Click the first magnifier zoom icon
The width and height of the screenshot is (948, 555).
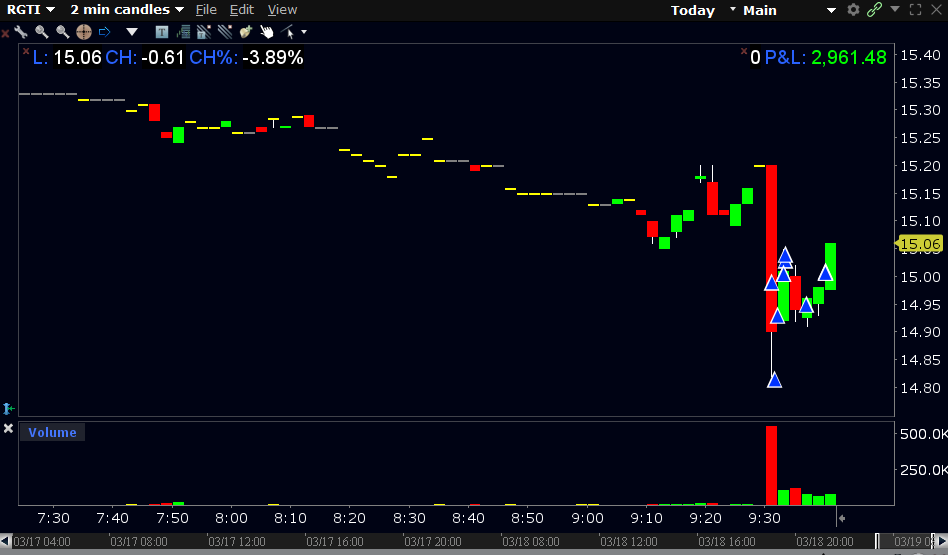pyautogui.click(x=41, y=31)
